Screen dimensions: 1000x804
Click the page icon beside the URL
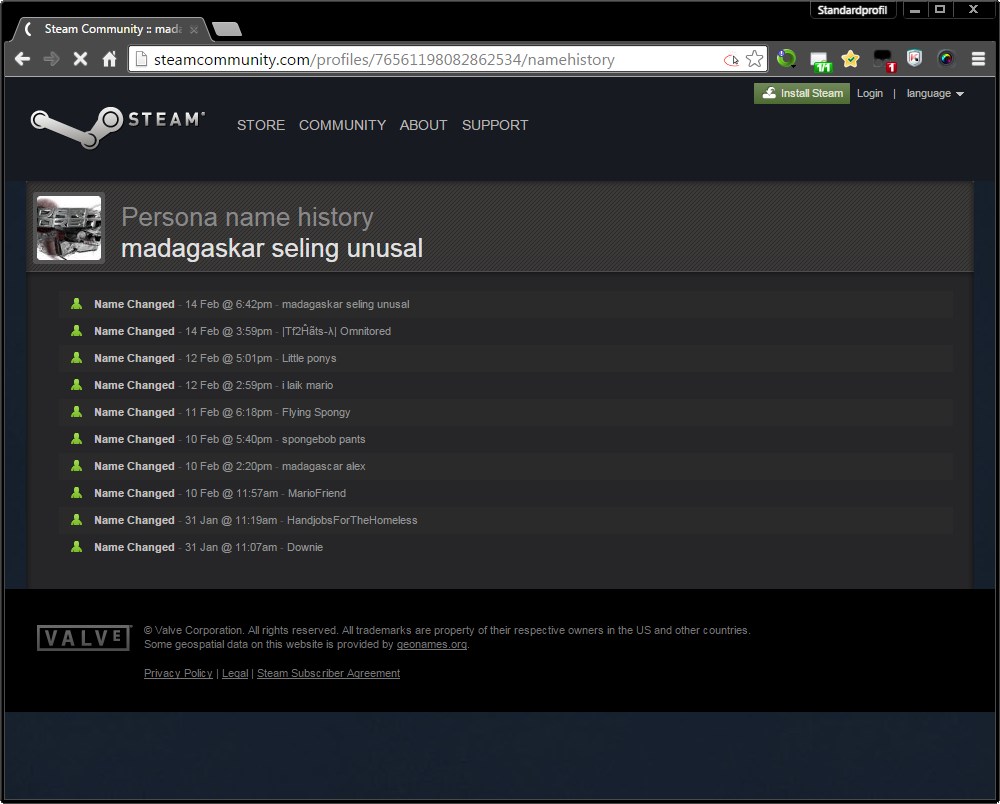coord(141,59)
